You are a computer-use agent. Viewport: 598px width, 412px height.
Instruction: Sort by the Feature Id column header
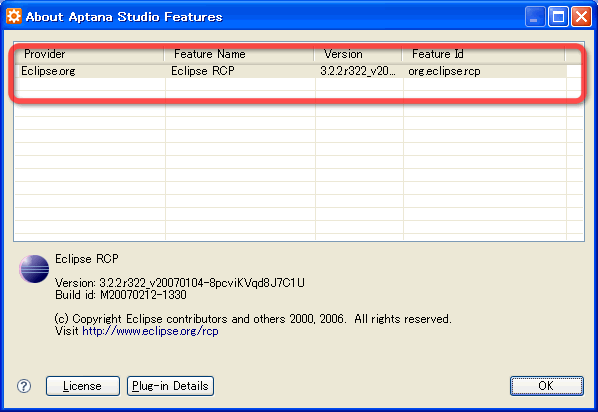[484, 54]
